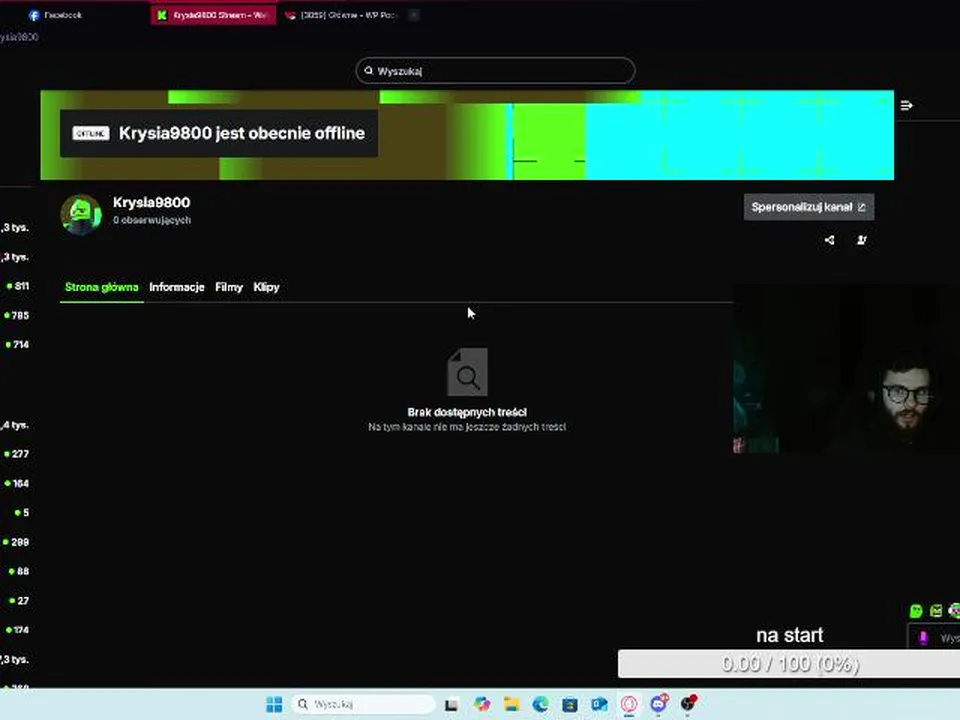Open Microsoft Edge from the taskbar
This screenshot has width=960, height=720.
click(x=541, y=704)
